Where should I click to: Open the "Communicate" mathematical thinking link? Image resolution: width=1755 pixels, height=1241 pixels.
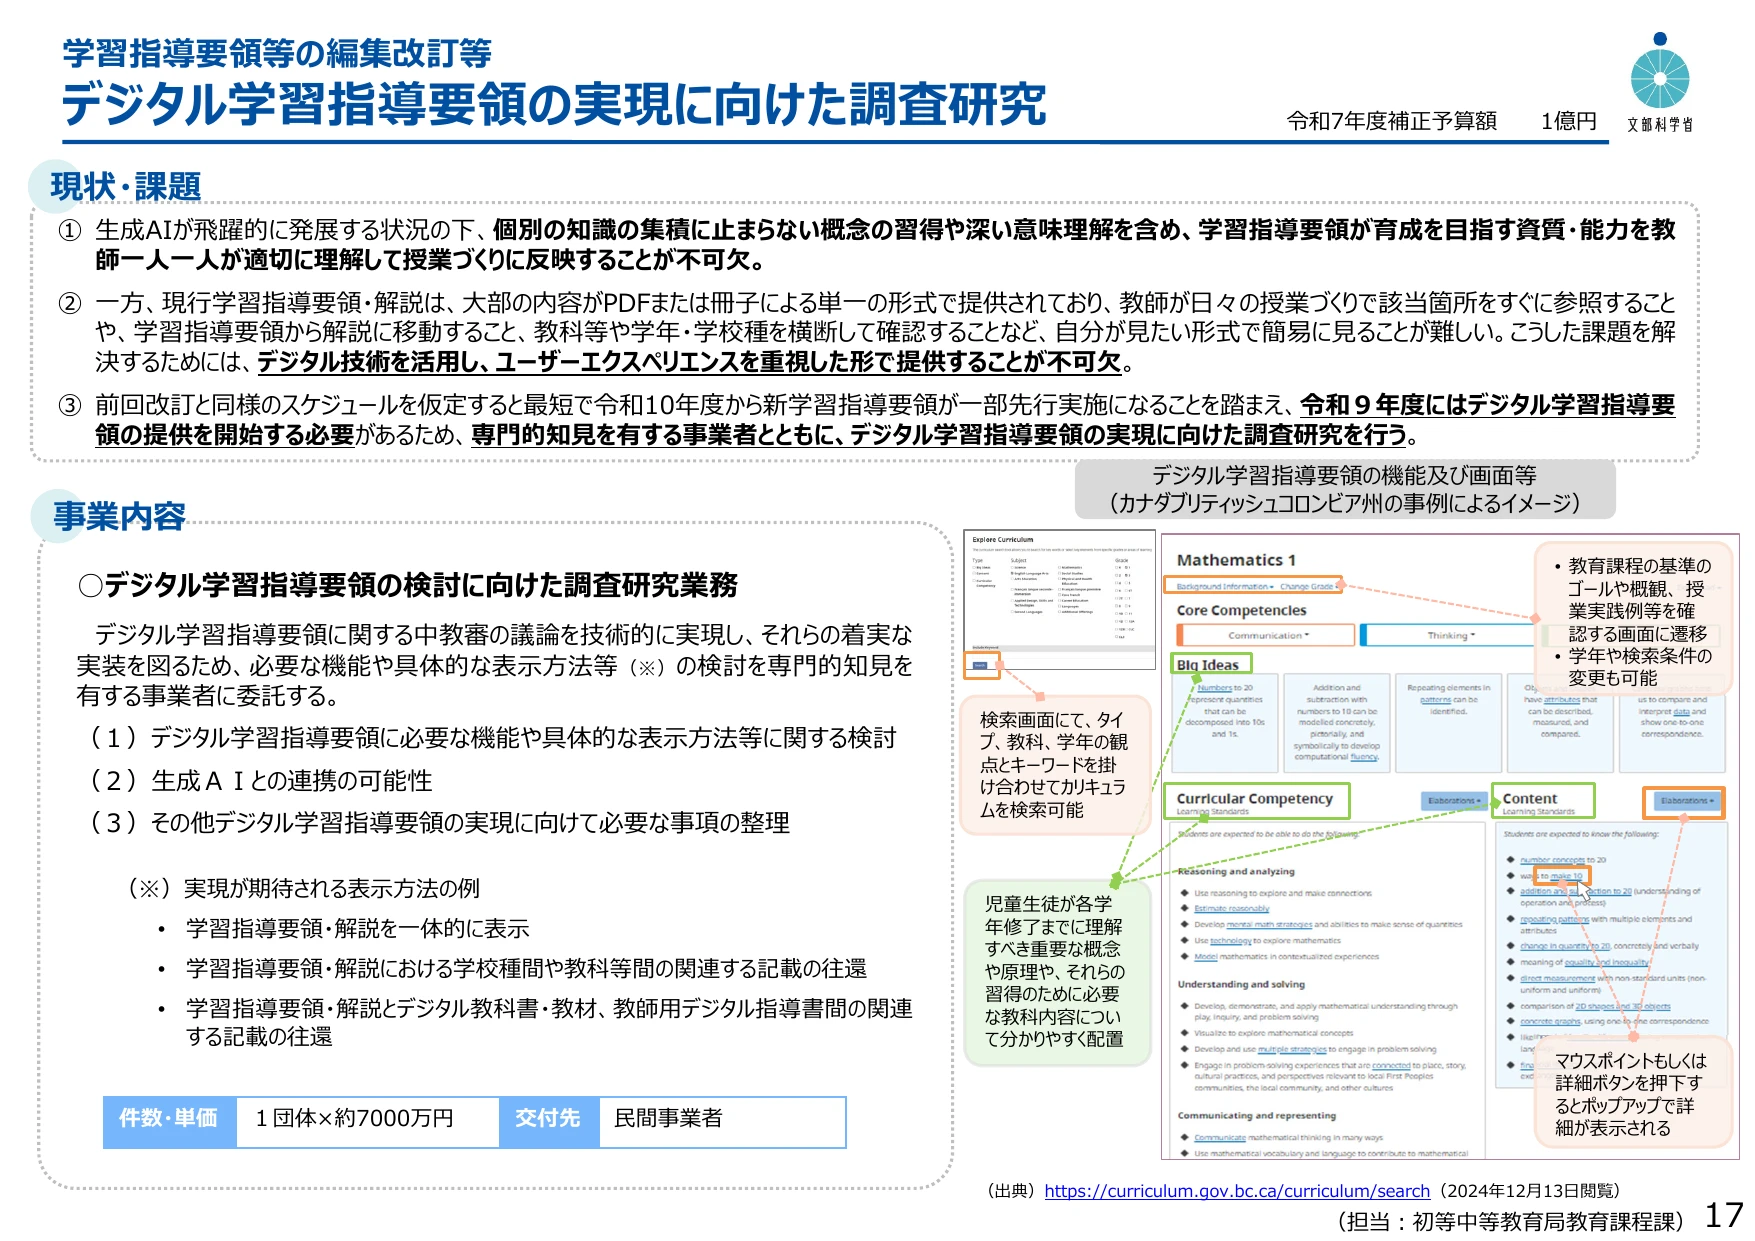[1220, 1138]
